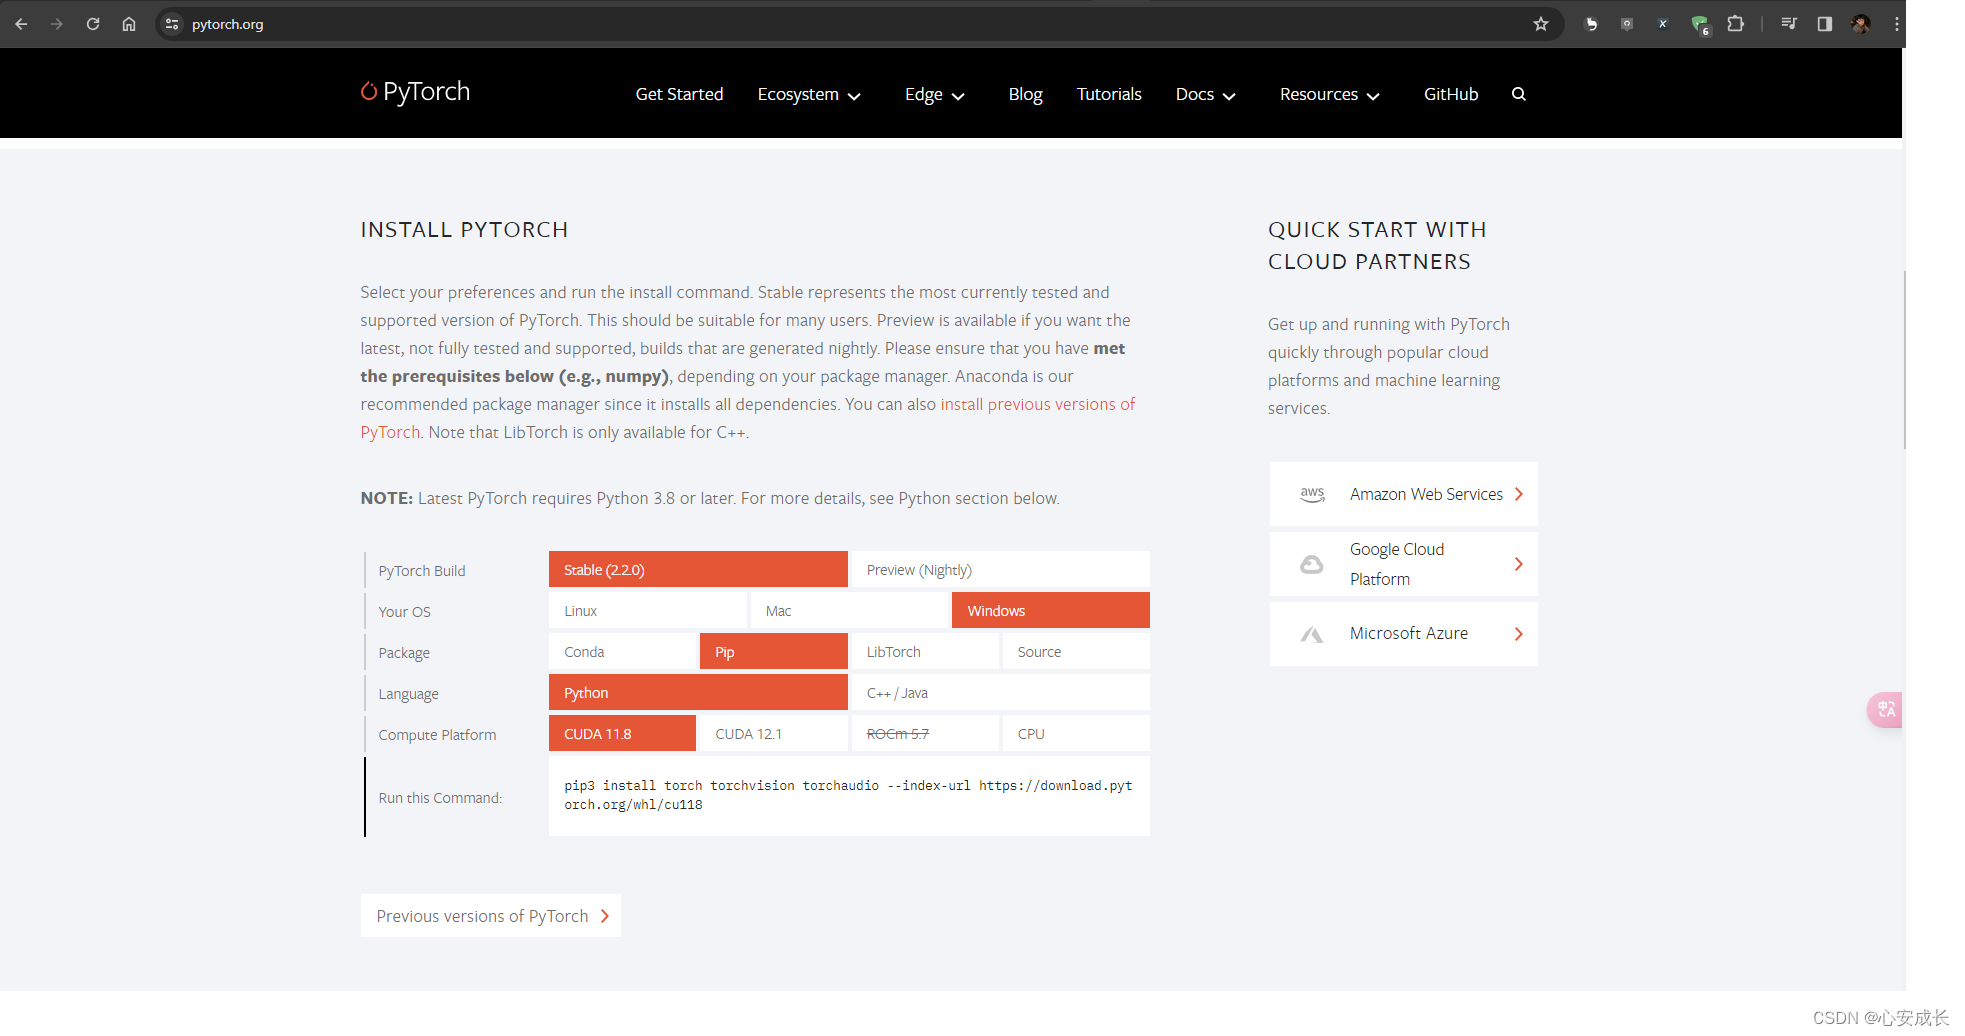1965x1036 pixels.
Task: Choose Mac as your OS
Action: (x=849, y=611)
